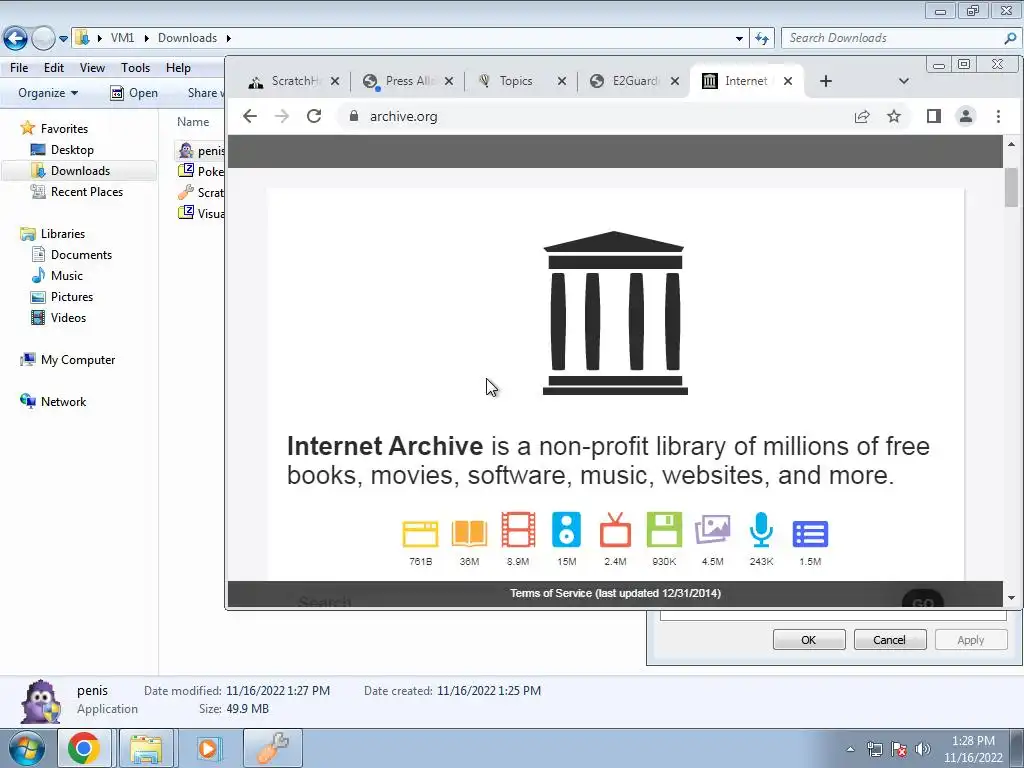Open the lists icon labeled 1.5M
Viewport: 1024px width, 768px height.
click(x=810, y=534)
